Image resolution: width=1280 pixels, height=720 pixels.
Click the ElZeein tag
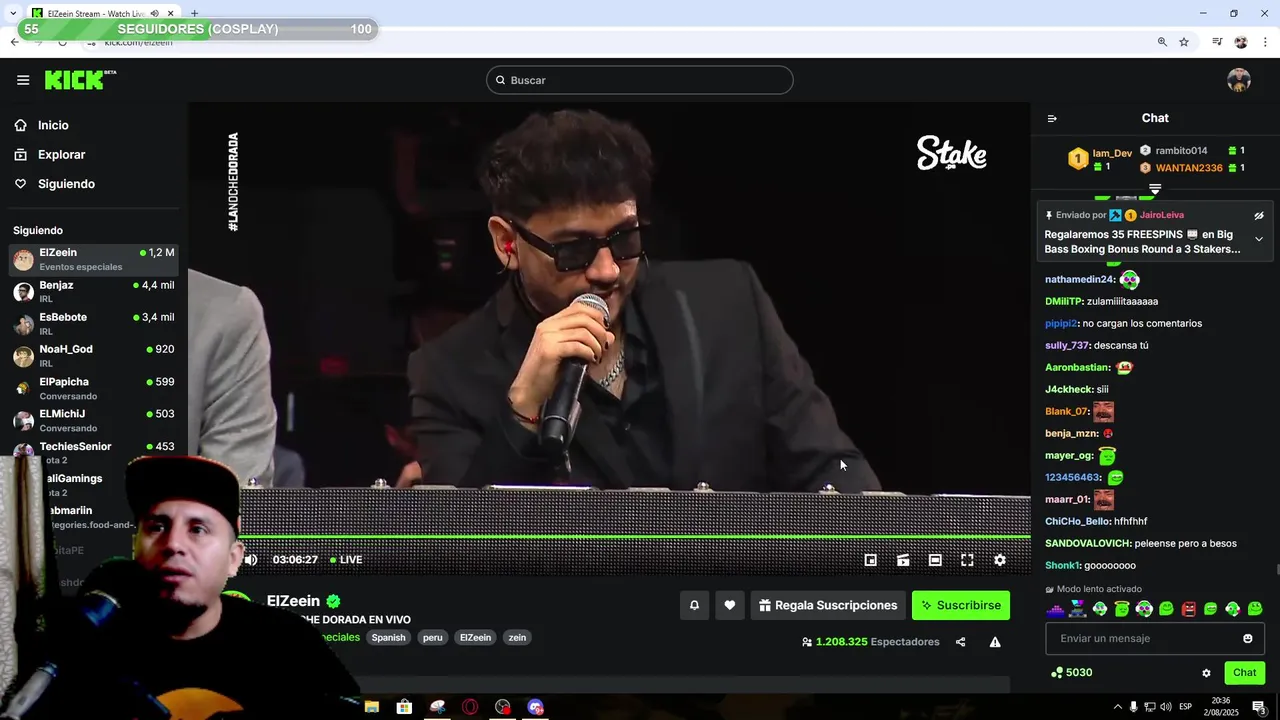(x=476, y=637)
